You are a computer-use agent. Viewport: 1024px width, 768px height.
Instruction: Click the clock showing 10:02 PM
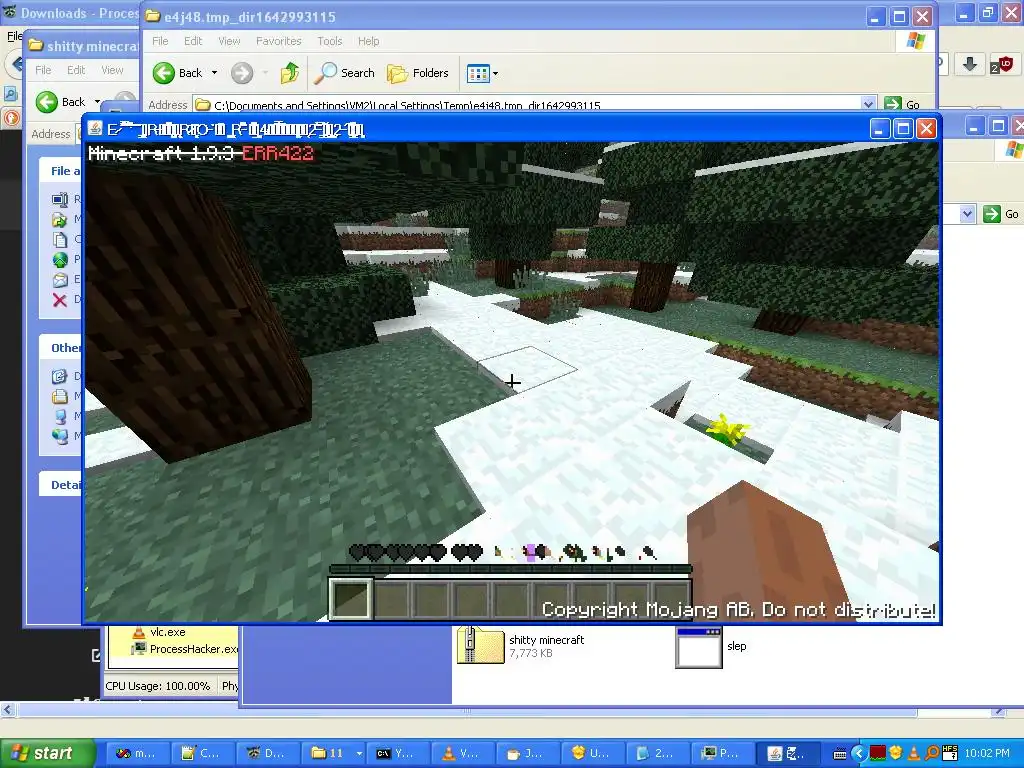(987, 754)
